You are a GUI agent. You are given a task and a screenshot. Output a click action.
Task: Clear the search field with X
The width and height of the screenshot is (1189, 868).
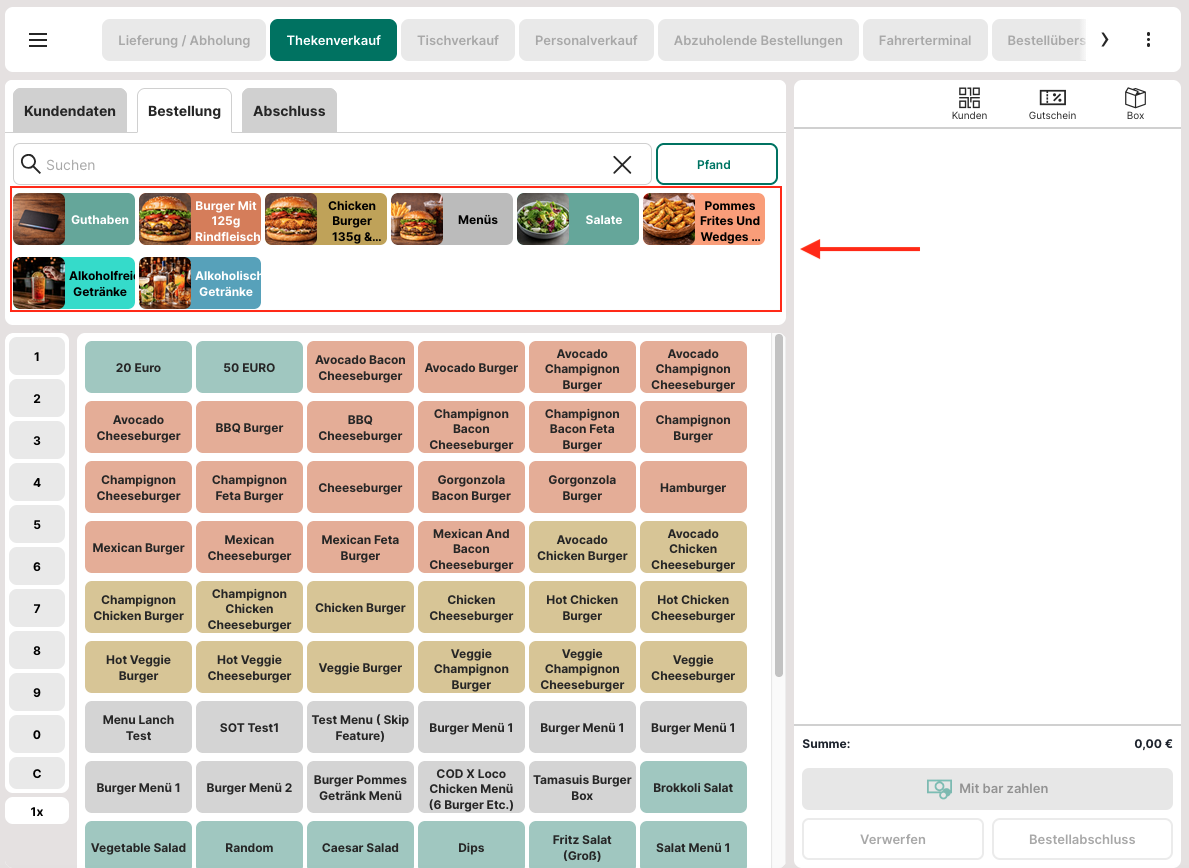(622, 165)
